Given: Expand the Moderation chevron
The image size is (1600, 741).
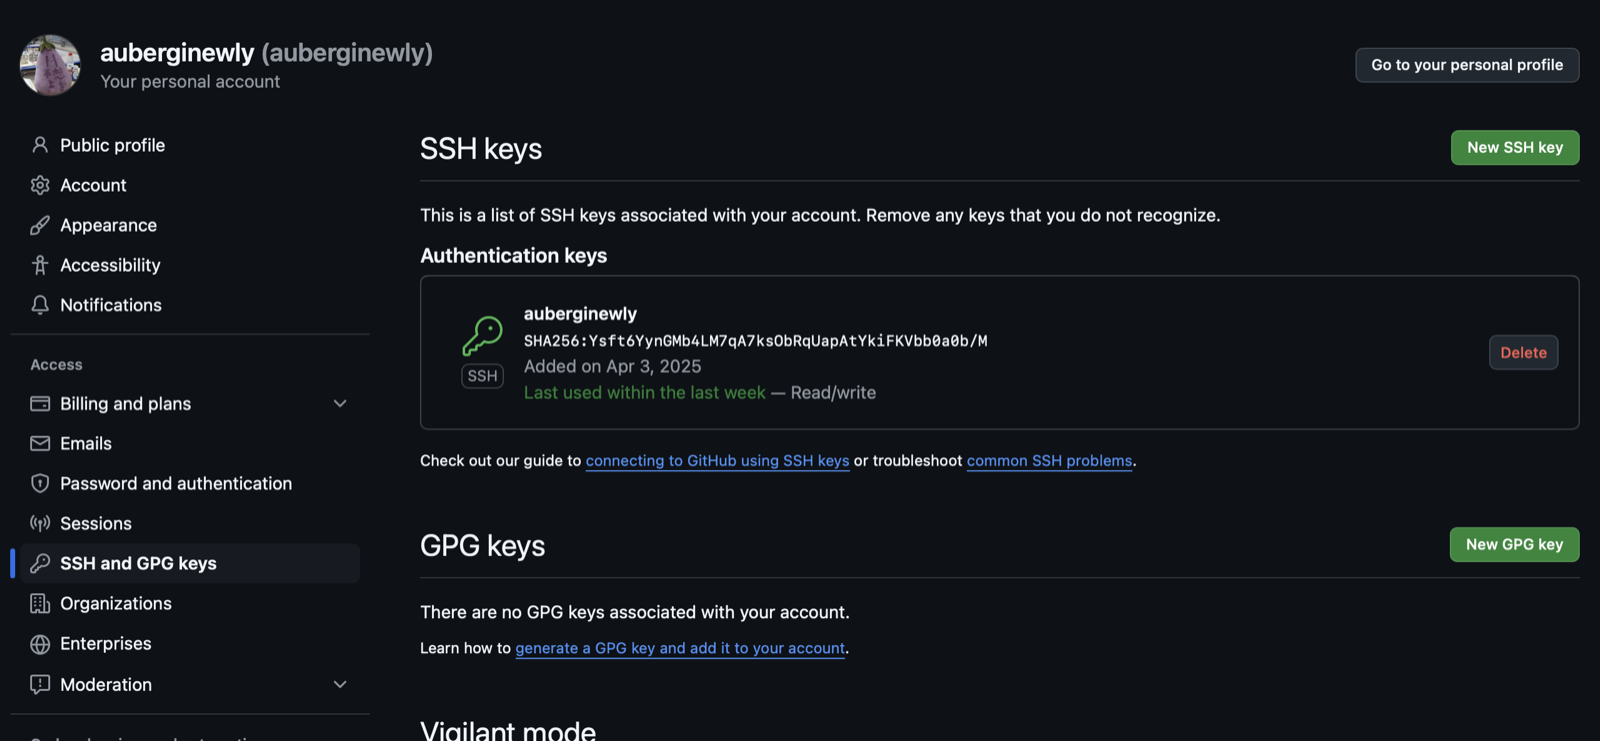Looking at the screenshot, I should click(x=340, y=684).
